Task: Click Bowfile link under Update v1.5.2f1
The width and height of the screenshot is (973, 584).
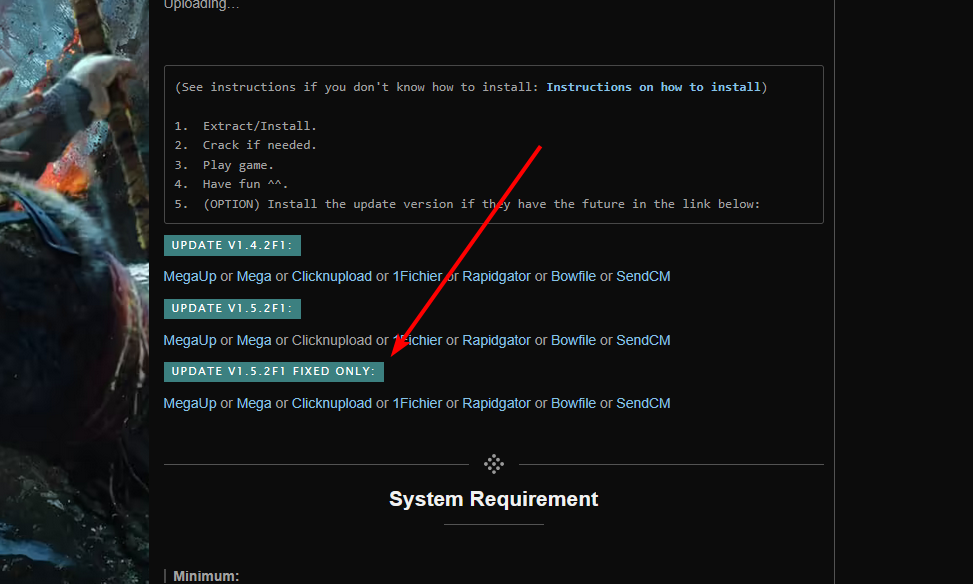Action: (573, 340)
